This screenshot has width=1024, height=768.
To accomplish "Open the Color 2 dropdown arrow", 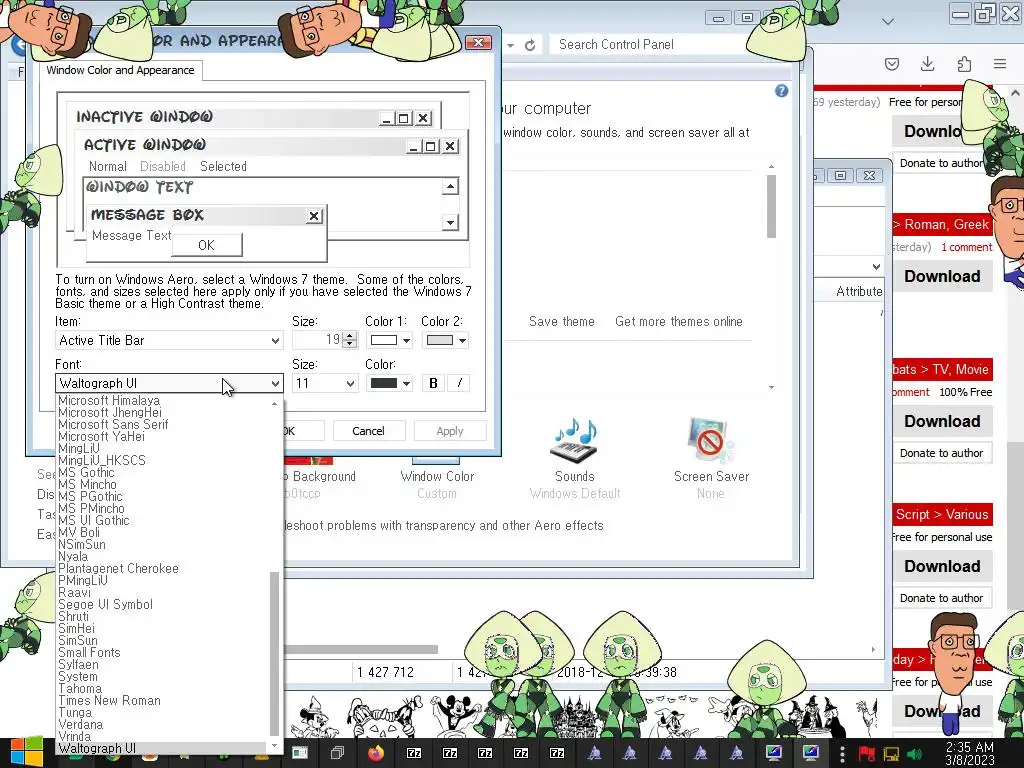I will 462,340.
